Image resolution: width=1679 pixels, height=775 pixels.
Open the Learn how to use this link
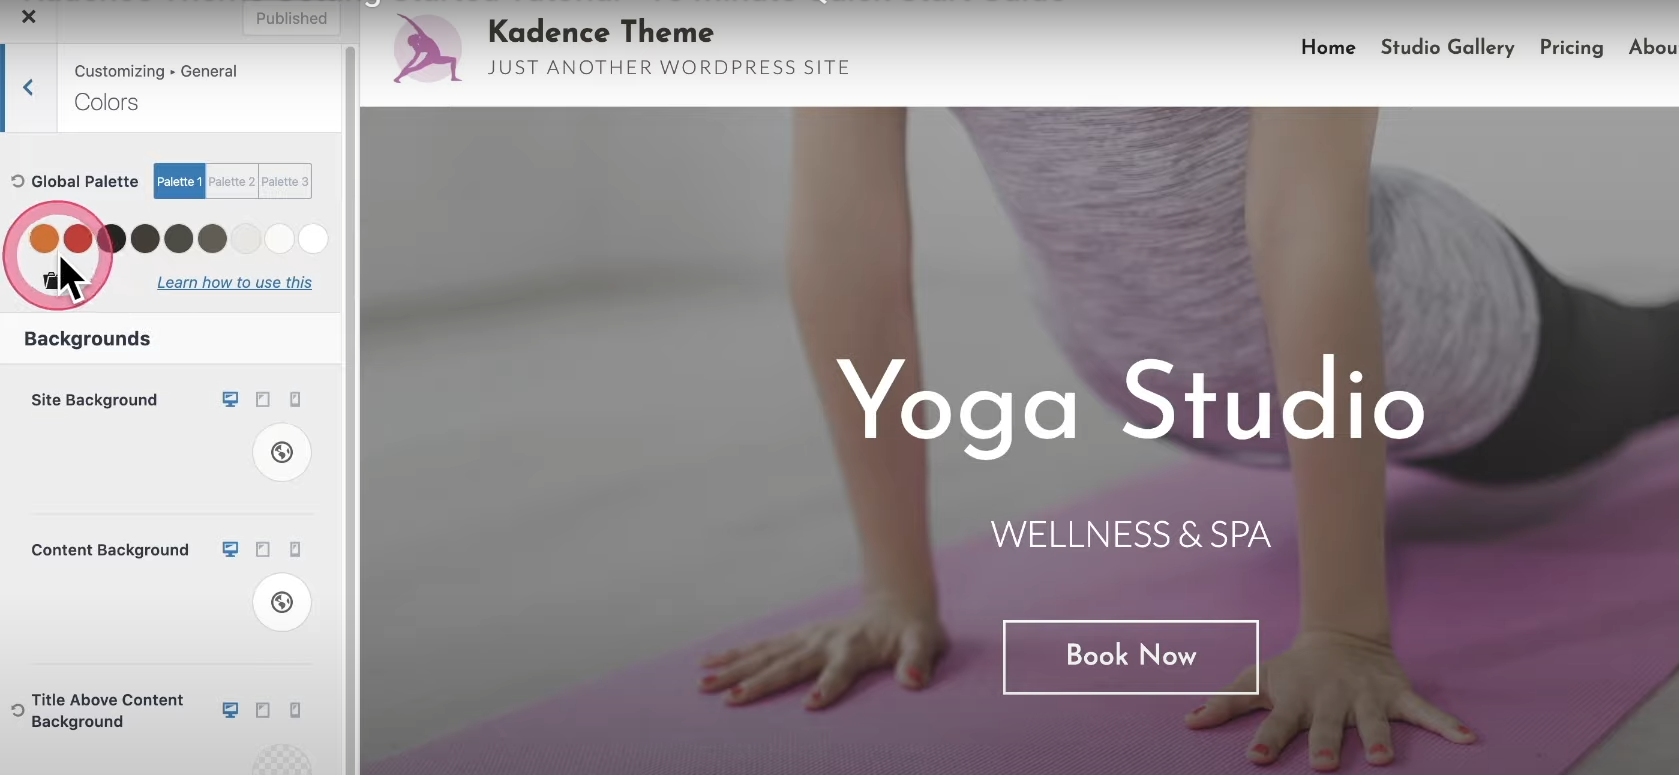point(234,283)
